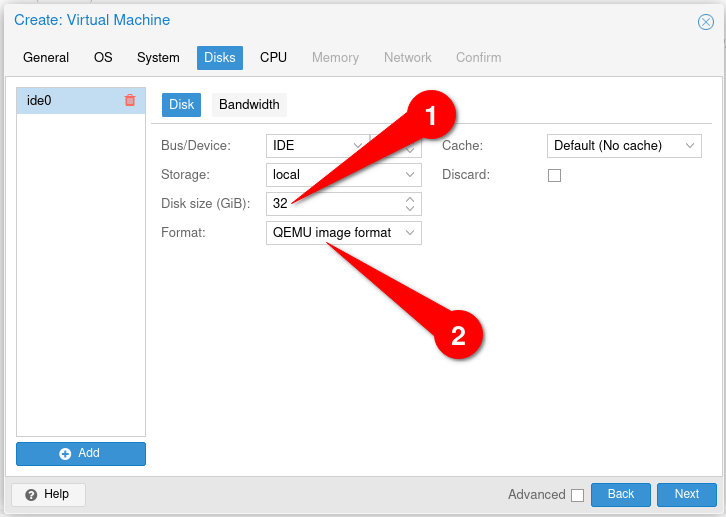
Task: Enable the Discard checkbox
Action: pos(555,175)
